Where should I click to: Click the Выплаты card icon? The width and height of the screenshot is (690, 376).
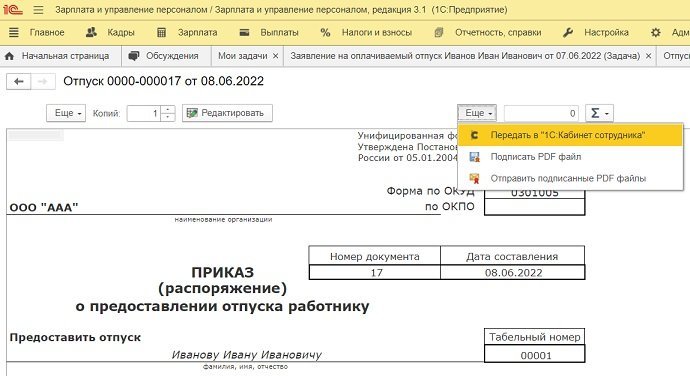coord(244,33)
